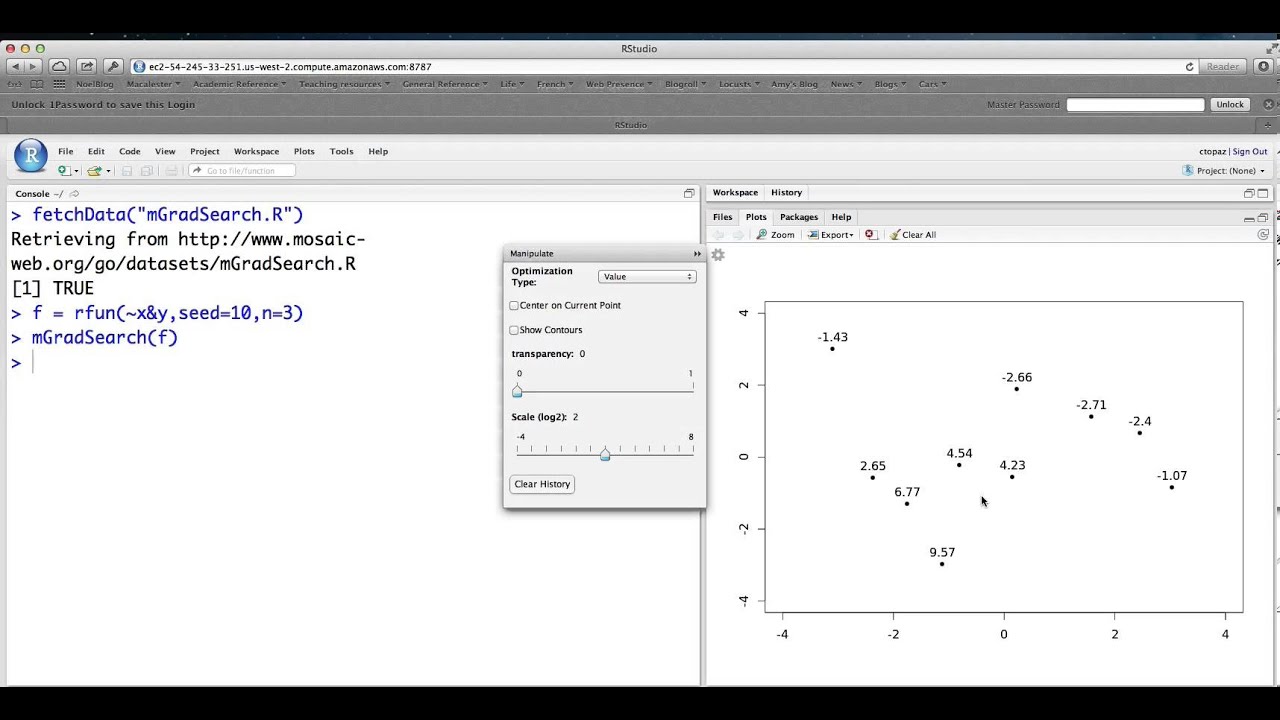Click 1Password key icon in Safari toolbar
The image size is (1280, 720).
(x=113, y=66)
